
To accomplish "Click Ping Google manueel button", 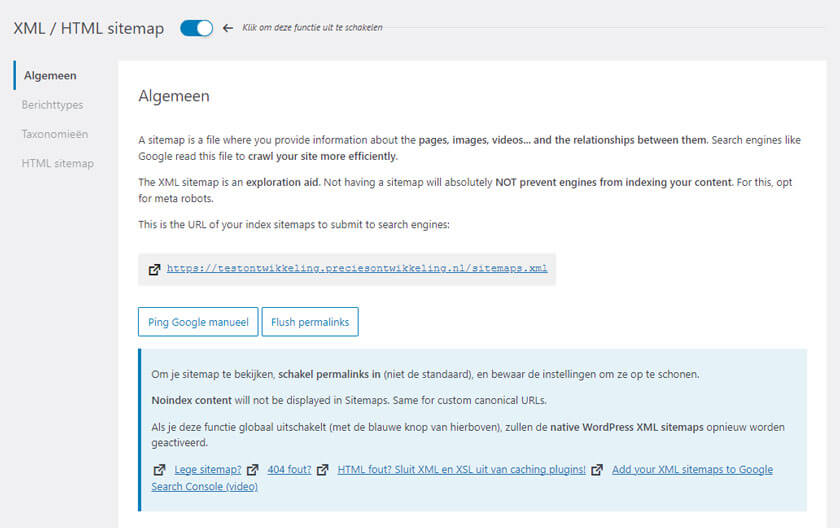I will pos(198,322).
